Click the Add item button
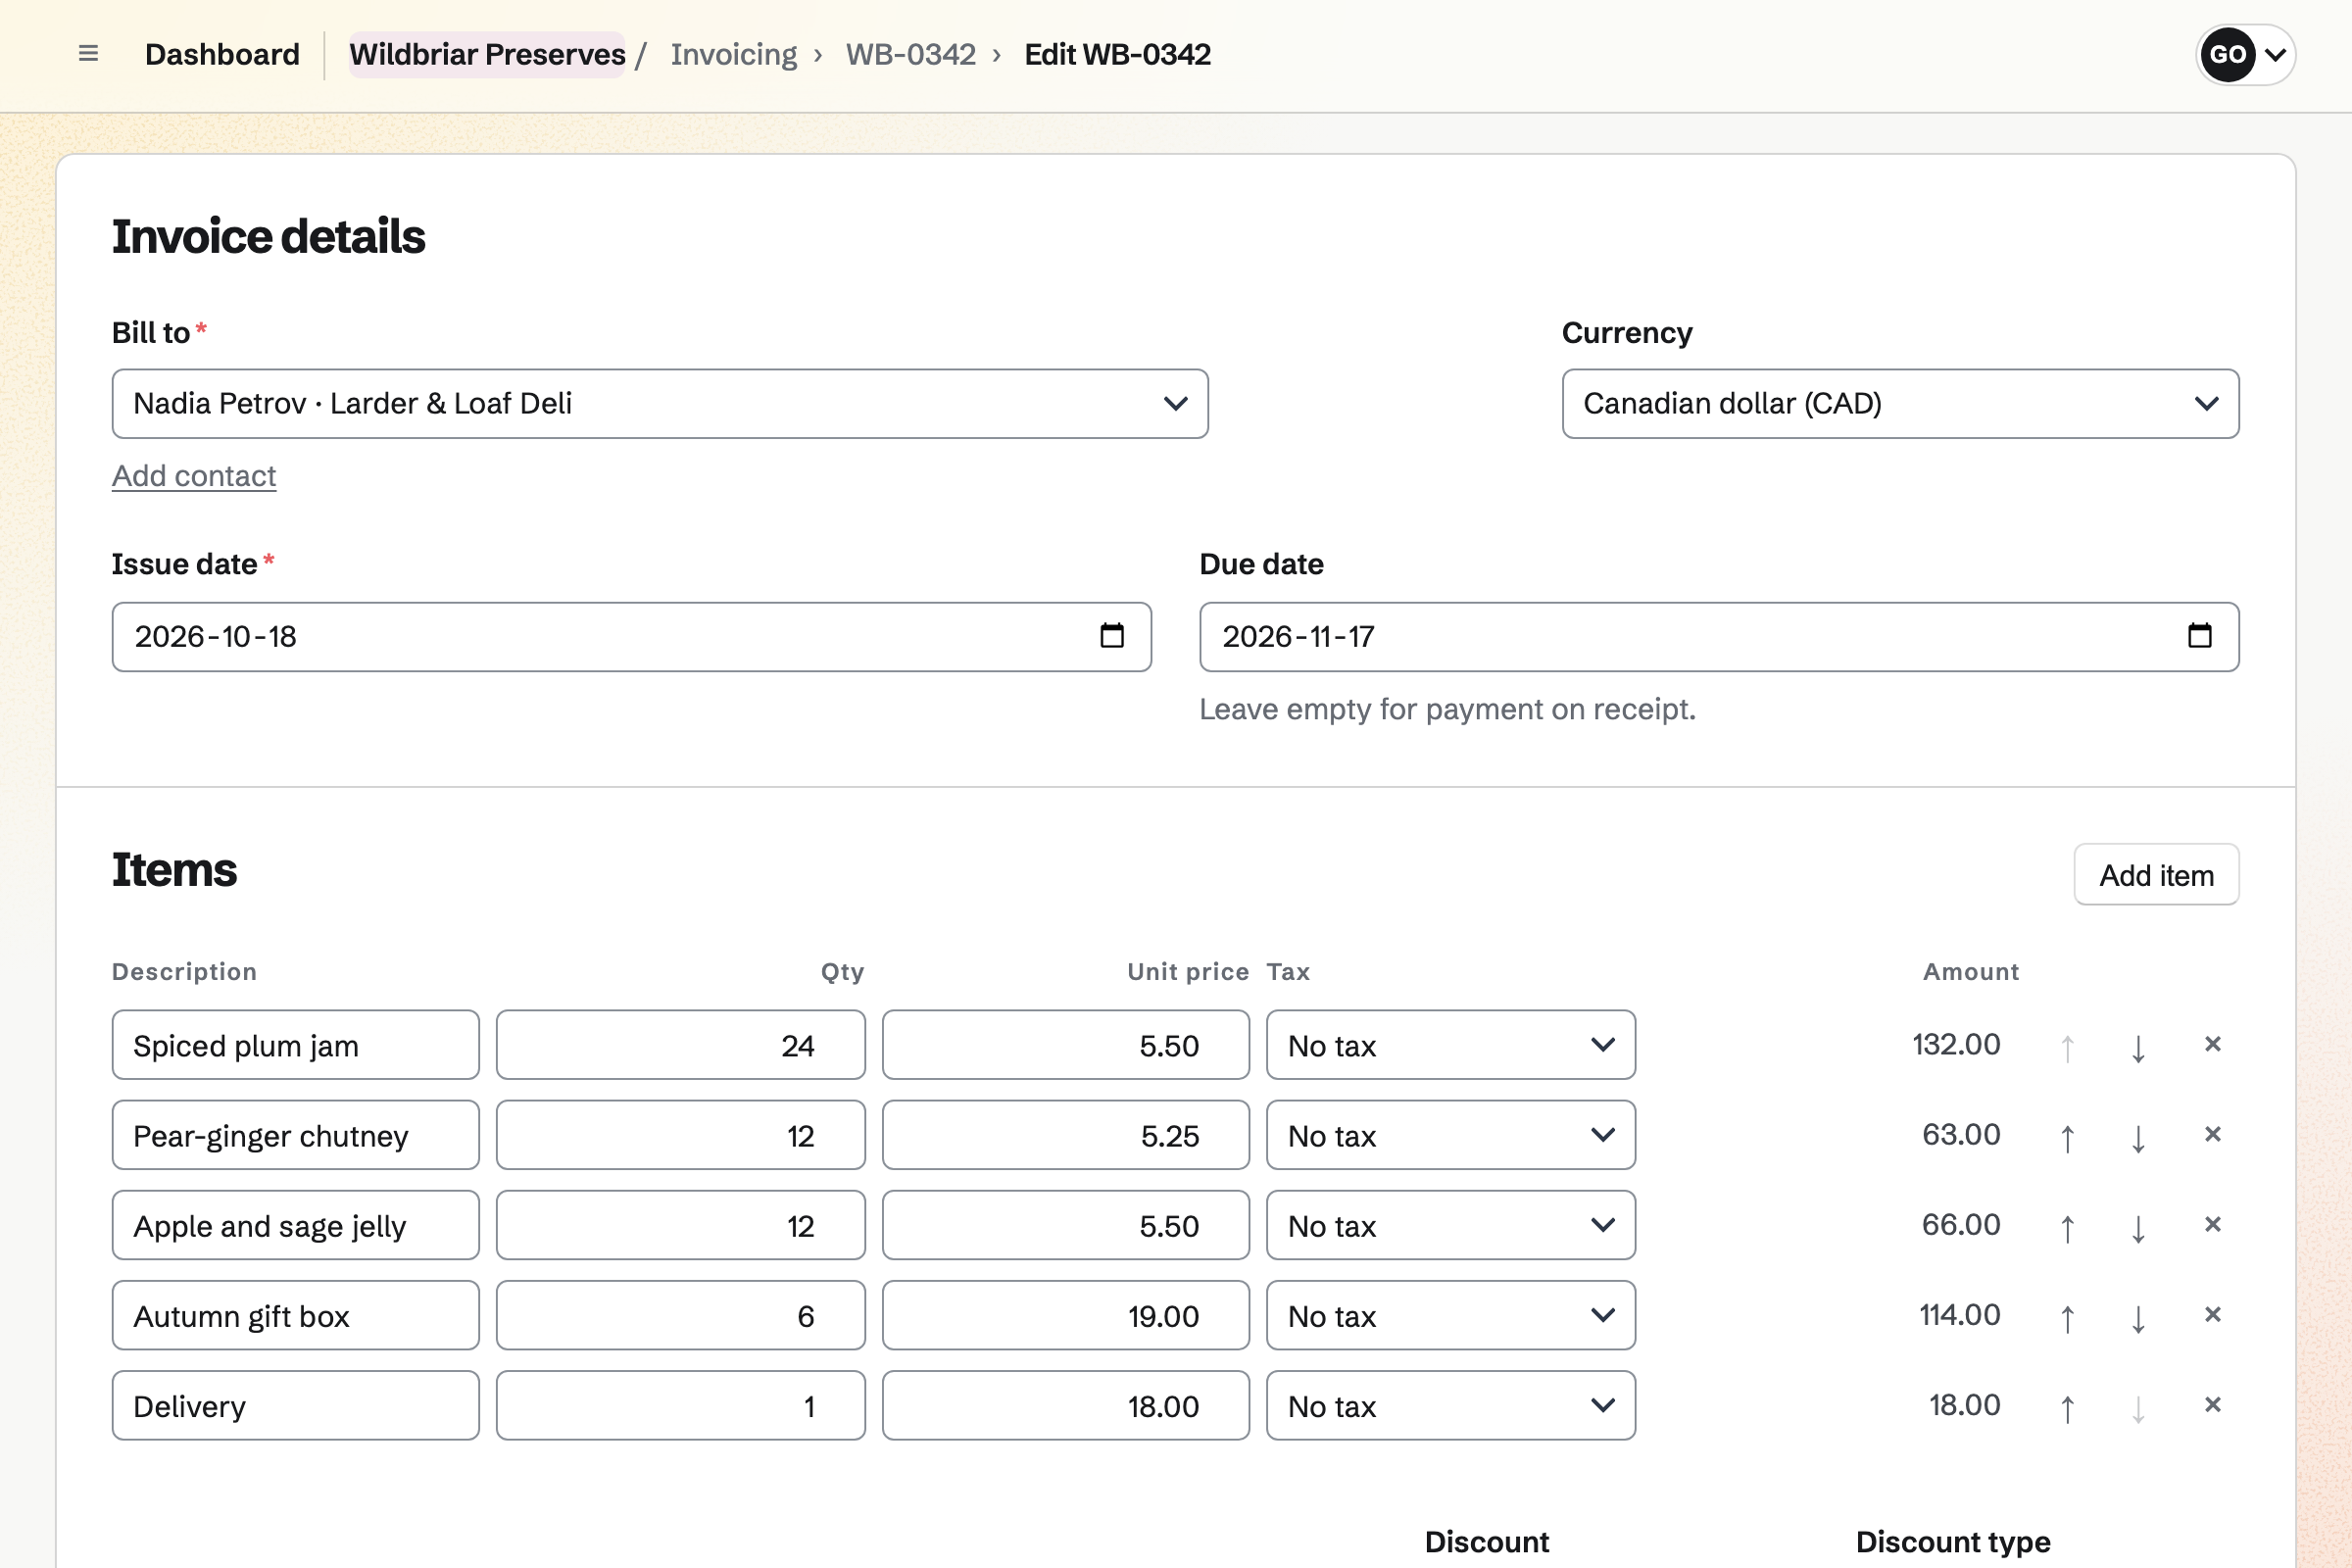This screenshot has width=2352, height=1568. coord(2156,875)
